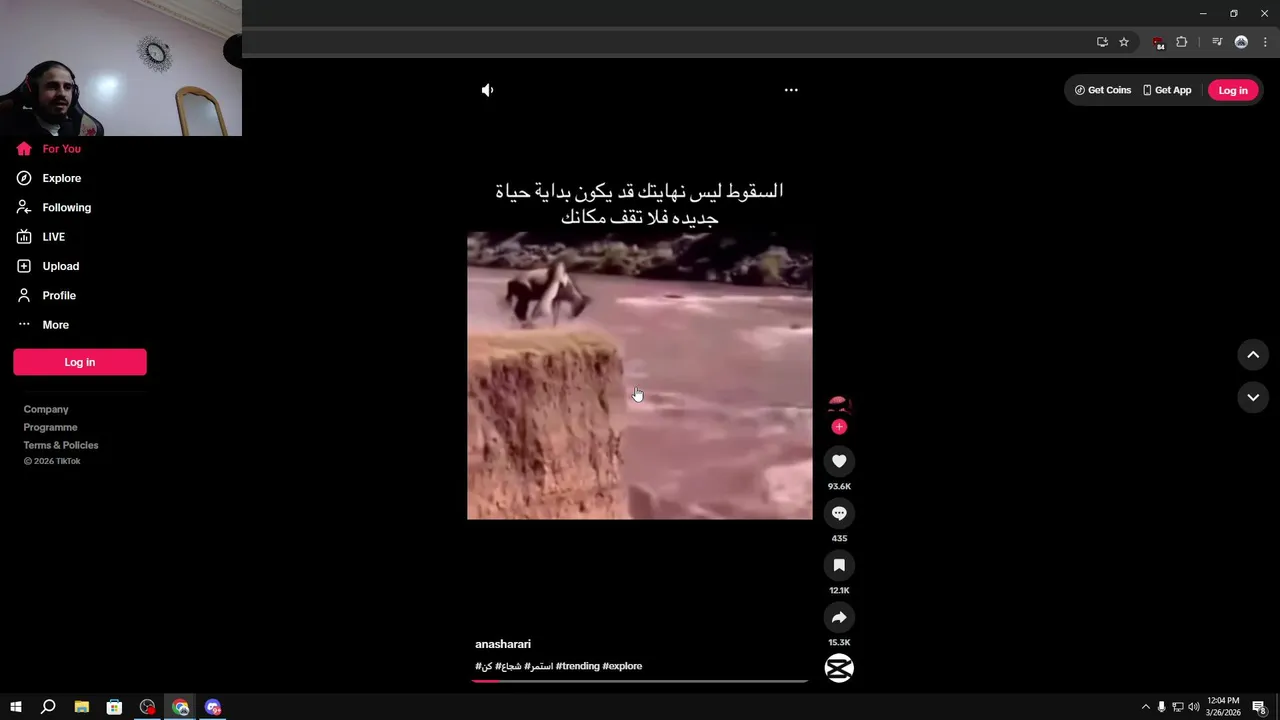Image resolution: width=1280 pixels, height=720 pixels.
Task: Click Get Coins in the top bar
Action: click(1103, 90)
